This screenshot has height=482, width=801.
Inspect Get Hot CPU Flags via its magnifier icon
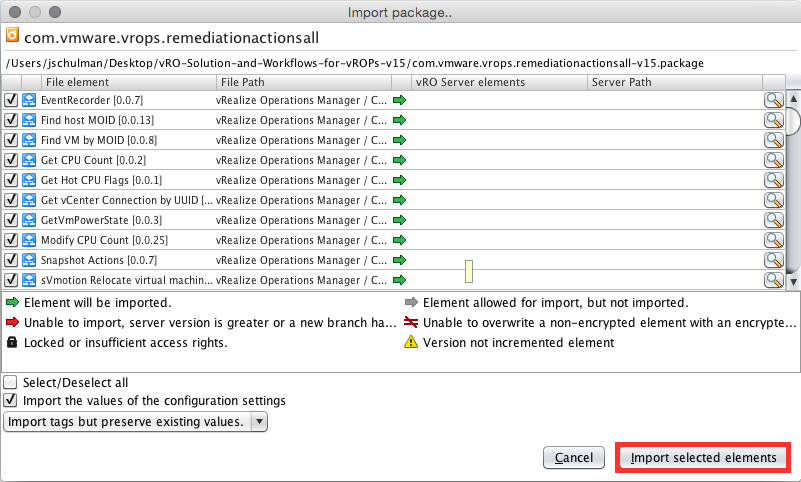click(x=774, y=180)
